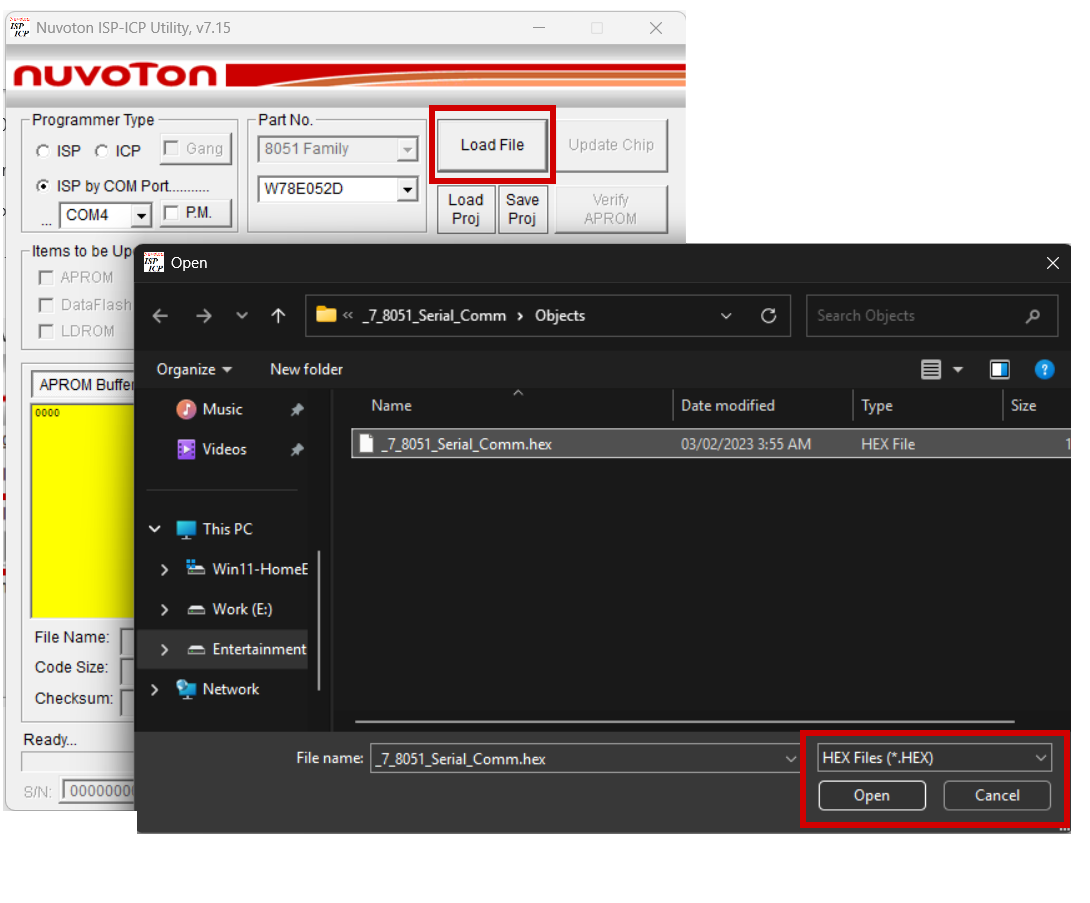
Task: Select Network in navigation tree
Action: [x=231, y=690]
